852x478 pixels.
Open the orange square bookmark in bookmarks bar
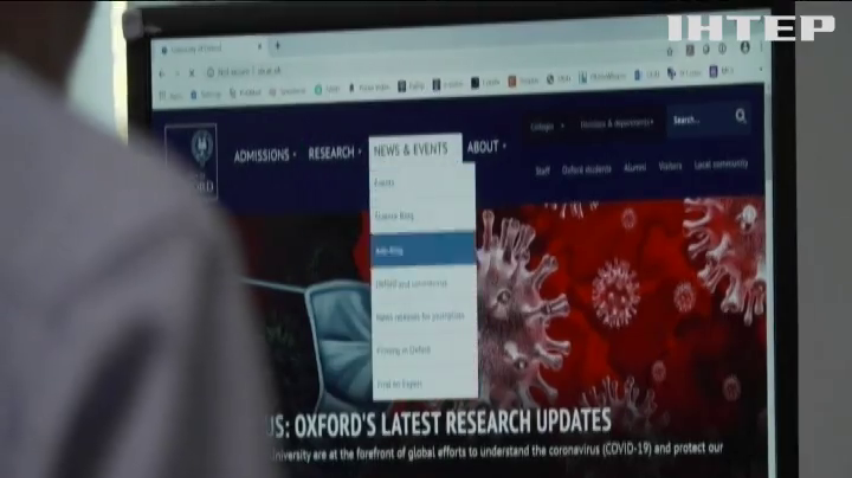point(512,81)
